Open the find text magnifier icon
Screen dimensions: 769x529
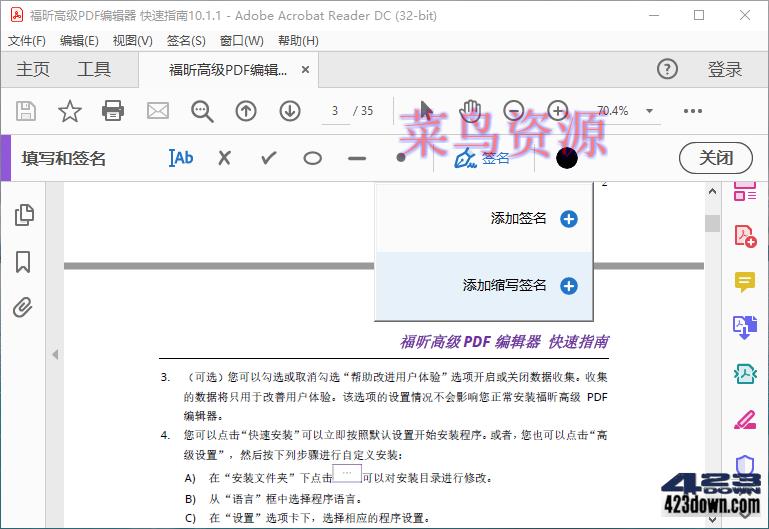point(202,111)
